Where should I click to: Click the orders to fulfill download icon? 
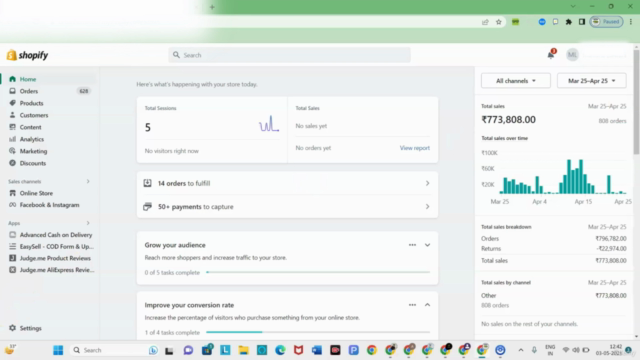[147, 183]
